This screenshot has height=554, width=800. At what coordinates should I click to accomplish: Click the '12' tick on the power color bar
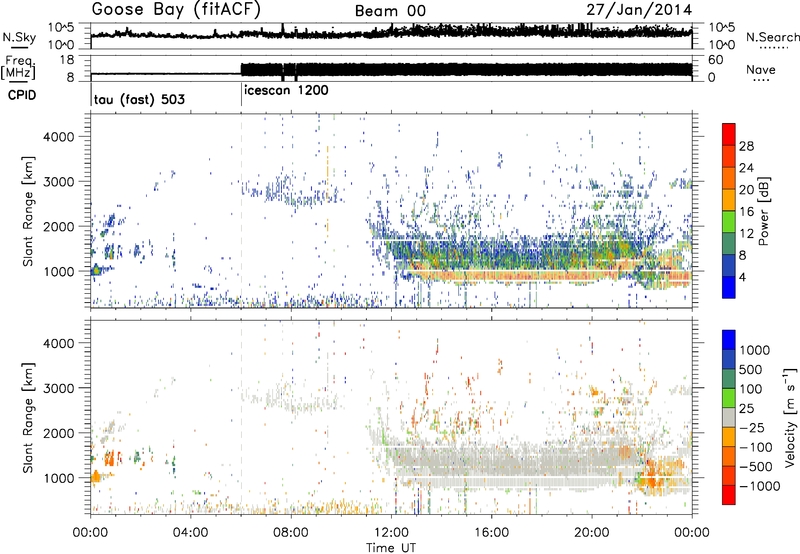[746, 234]
